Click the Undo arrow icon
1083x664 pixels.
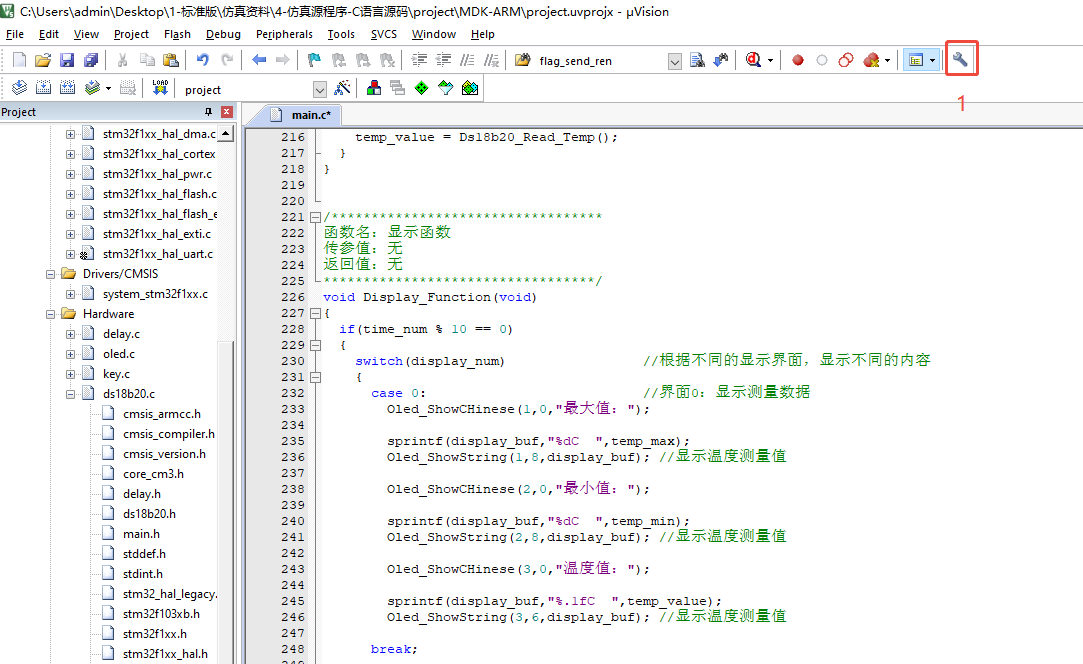pos(203,60)
